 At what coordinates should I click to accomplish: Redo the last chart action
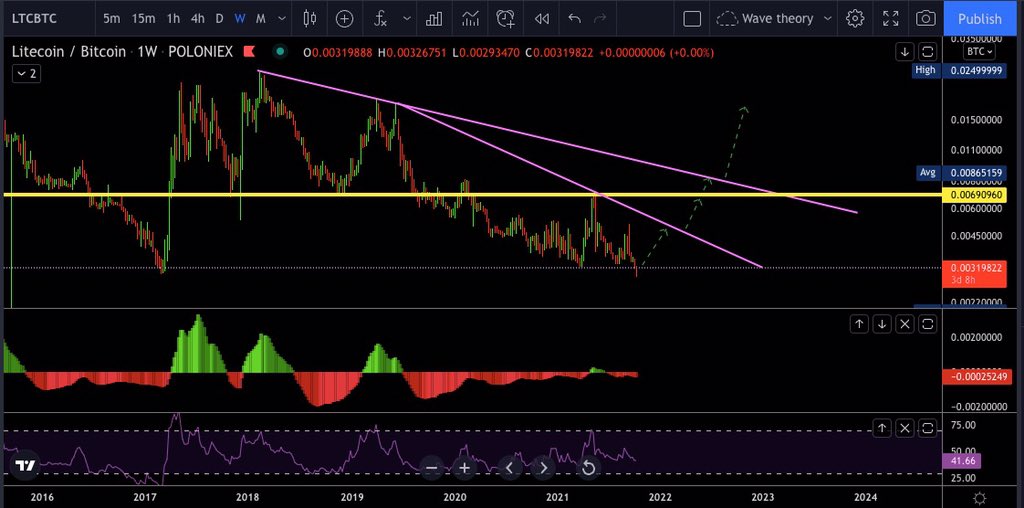[x=600, y=19]
